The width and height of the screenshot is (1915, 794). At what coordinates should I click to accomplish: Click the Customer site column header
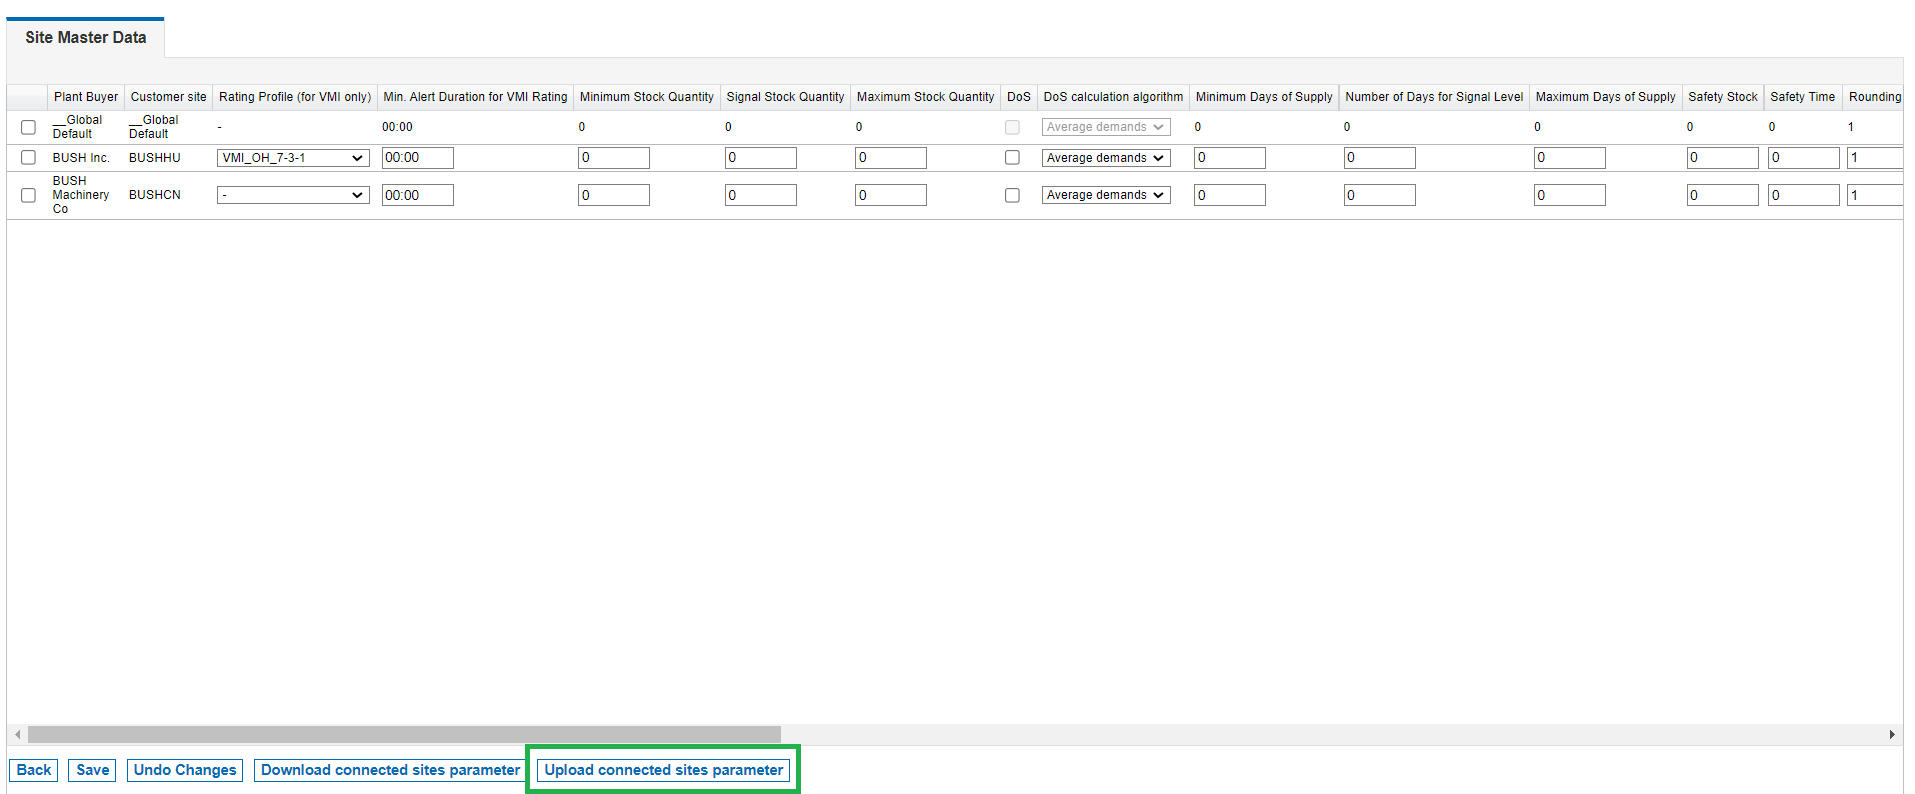(x=168, y=97)
